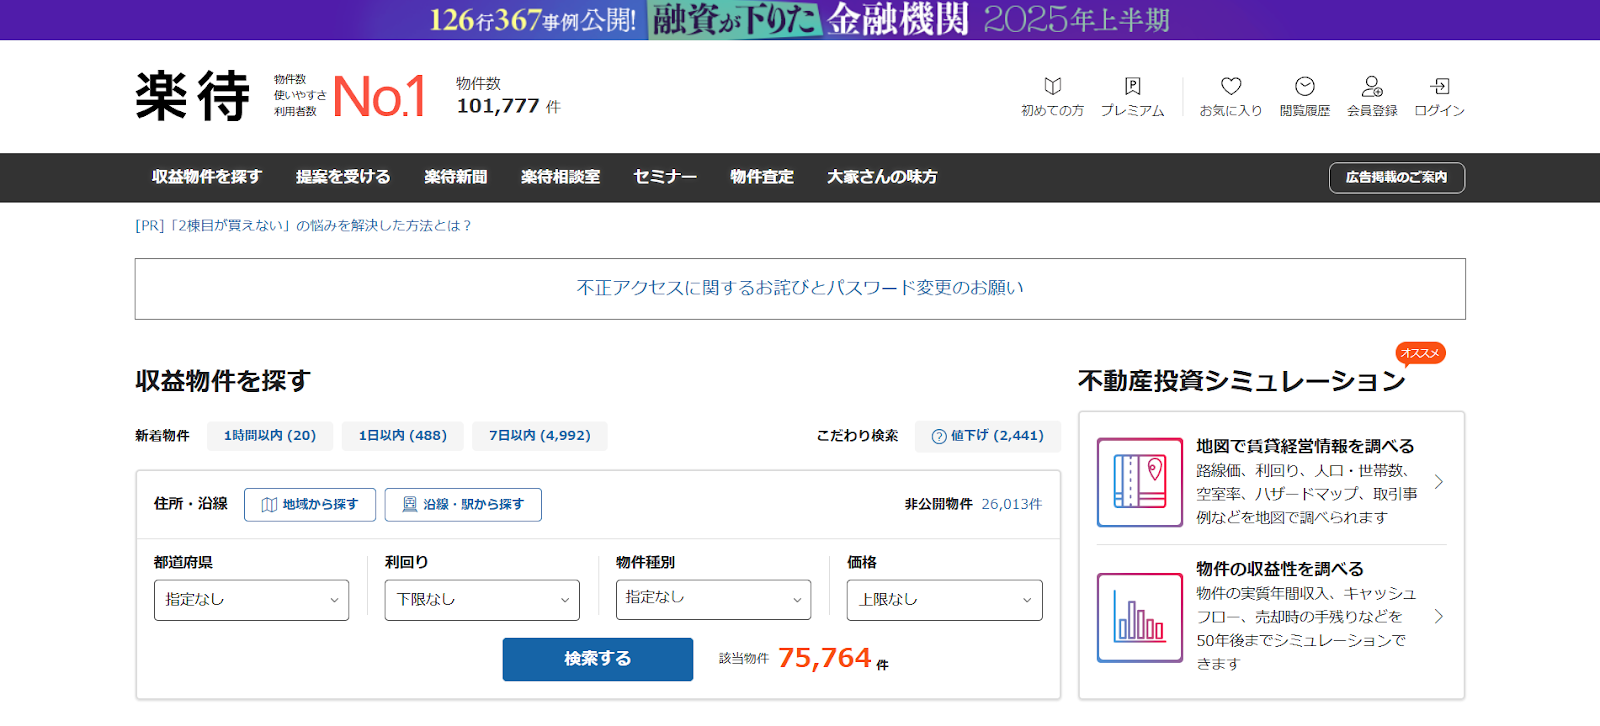Open the 不正アクセスに関するお詫び notice
Viewport: 1600px width, 726px height.
coord(800,289)
